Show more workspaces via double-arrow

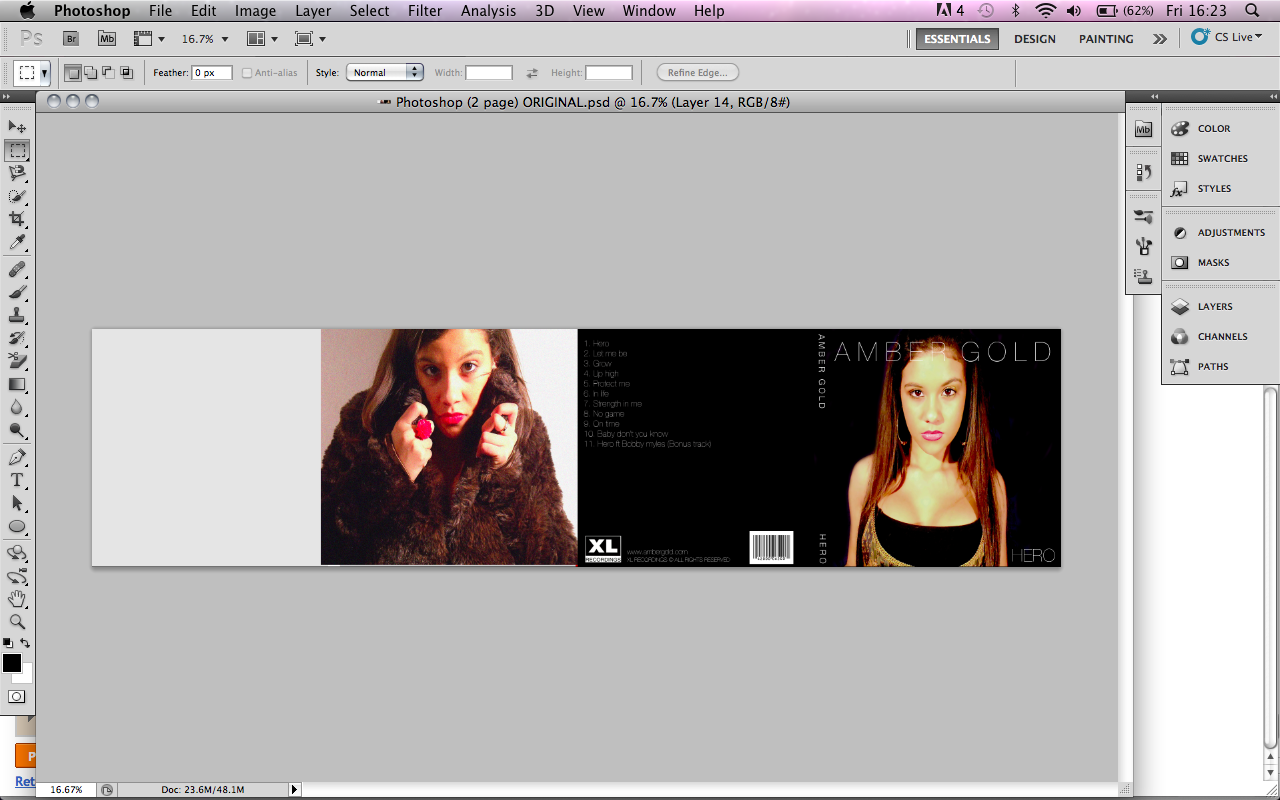point(1159,39)
